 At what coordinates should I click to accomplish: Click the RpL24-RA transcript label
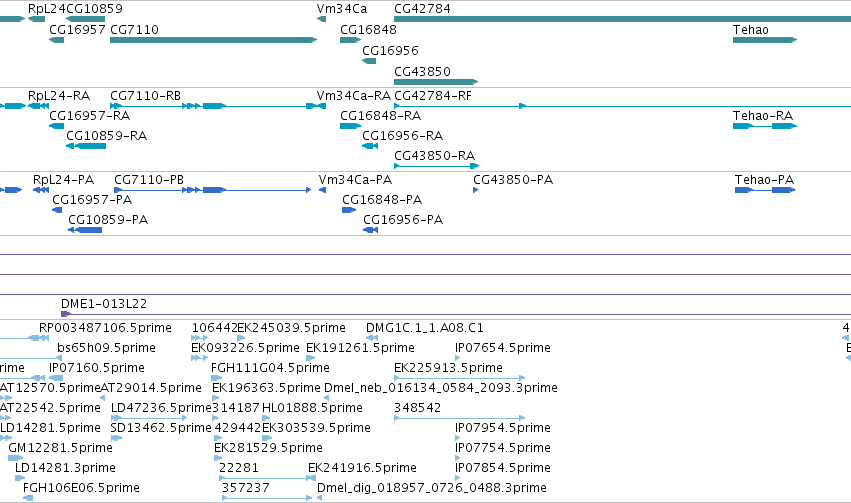coord(59,95)
